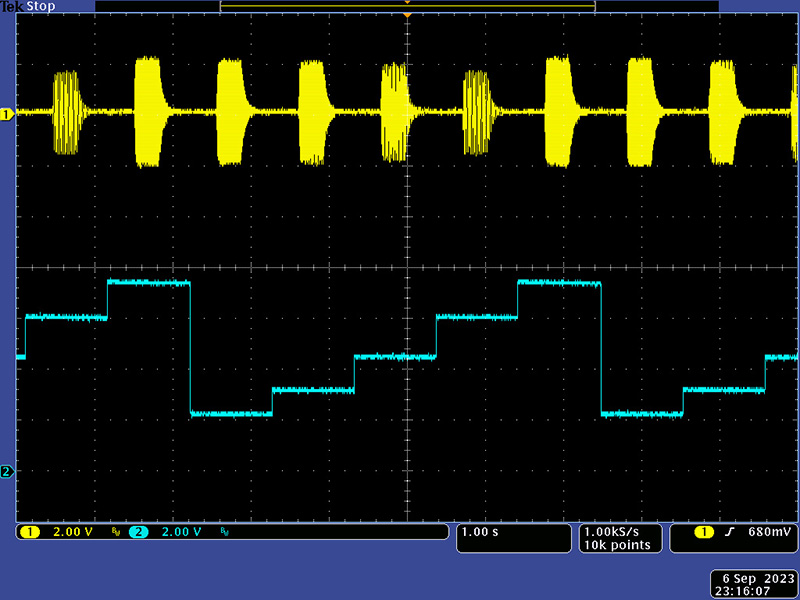
Task: Click the channel 1 ground reference marker
Action: (x=6, y=115)
